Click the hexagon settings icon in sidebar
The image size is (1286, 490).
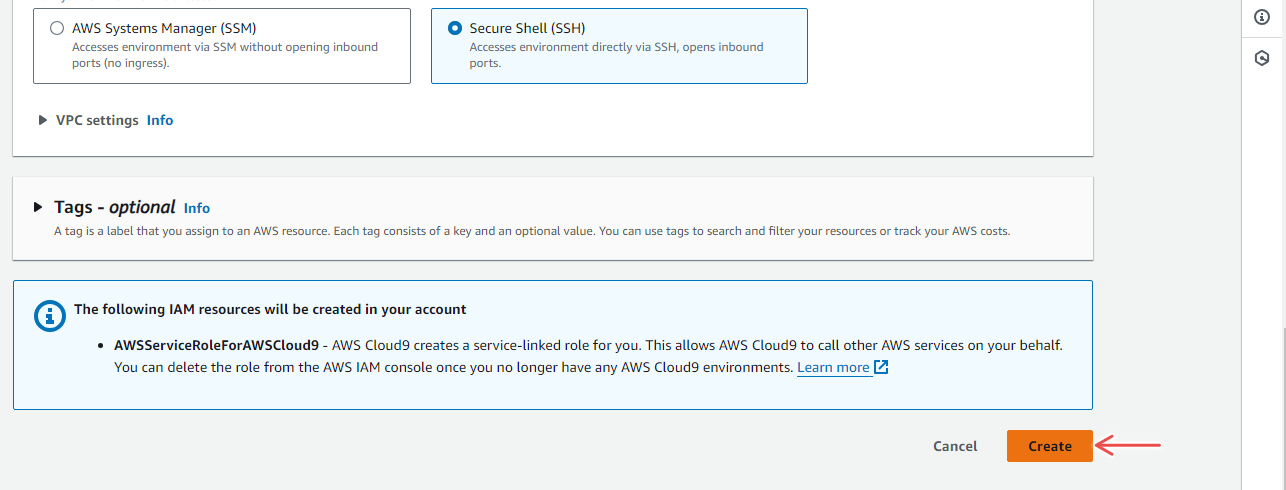click(1261, 59)
